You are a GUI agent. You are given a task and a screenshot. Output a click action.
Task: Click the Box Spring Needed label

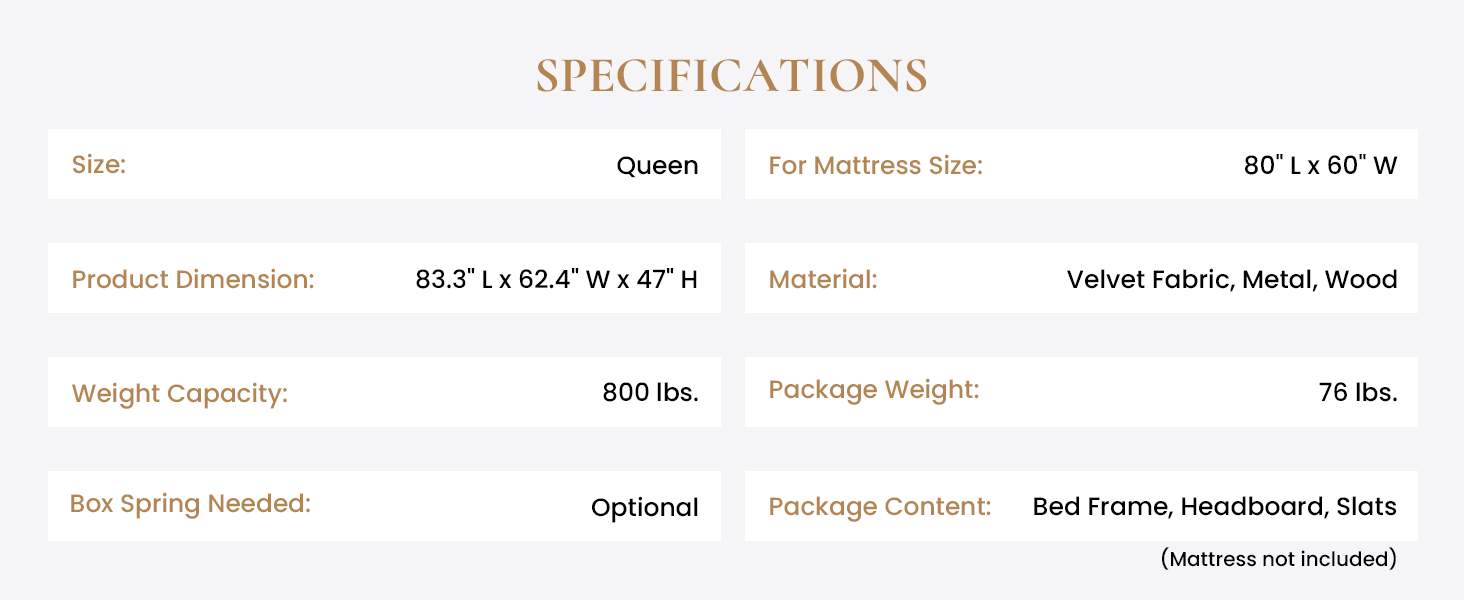pos(190,503)
